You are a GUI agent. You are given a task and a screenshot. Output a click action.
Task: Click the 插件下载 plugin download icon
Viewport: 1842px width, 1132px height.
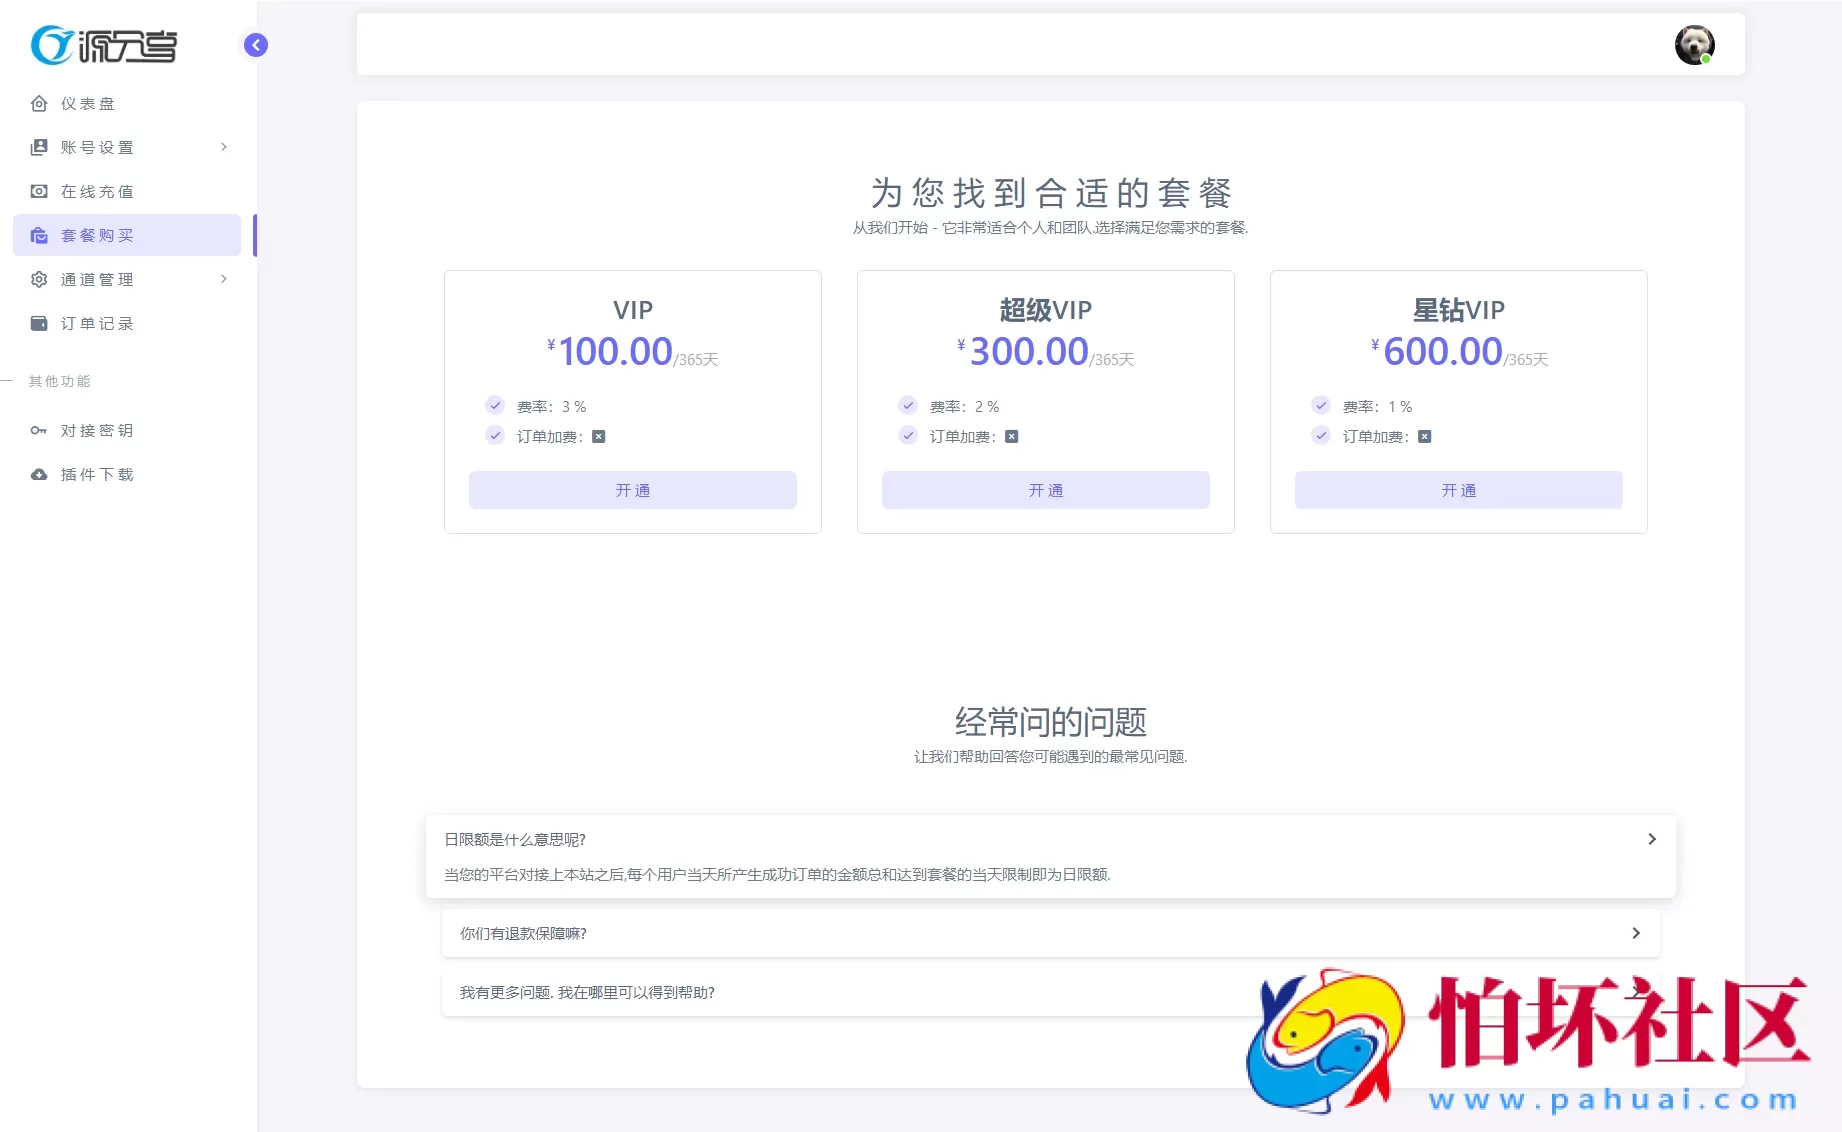pyautogui.click(x=38, y=474)
